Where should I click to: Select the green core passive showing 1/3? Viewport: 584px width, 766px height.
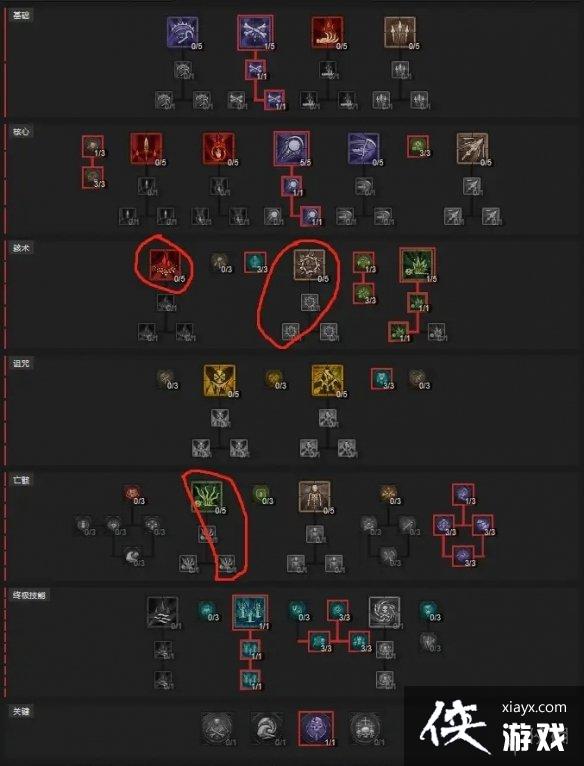point(93,146)
